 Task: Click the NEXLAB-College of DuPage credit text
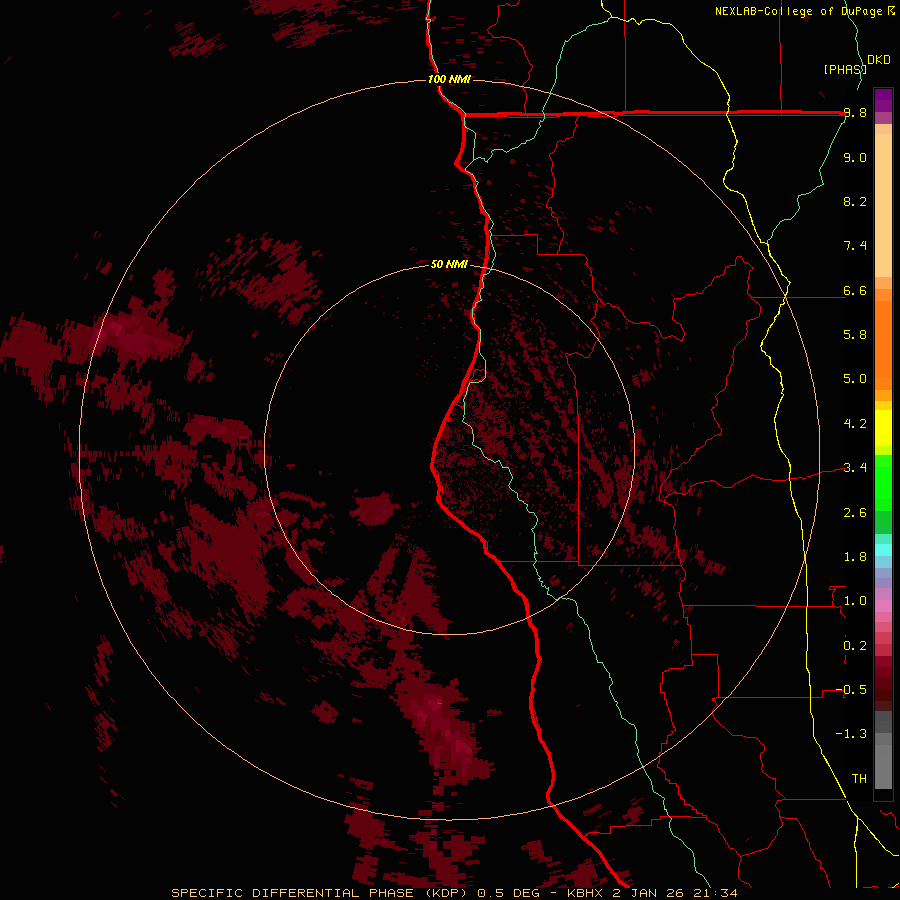click(798, 11)
